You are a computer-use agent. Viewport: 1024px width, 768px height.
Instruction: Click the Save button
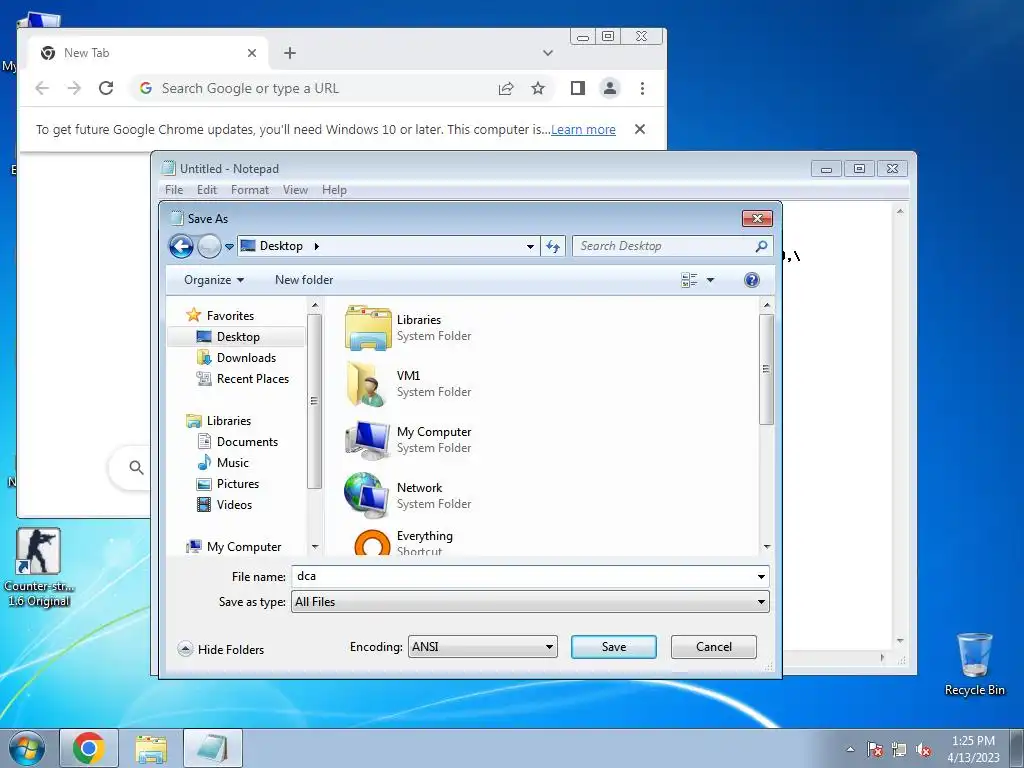click(614, 647)
